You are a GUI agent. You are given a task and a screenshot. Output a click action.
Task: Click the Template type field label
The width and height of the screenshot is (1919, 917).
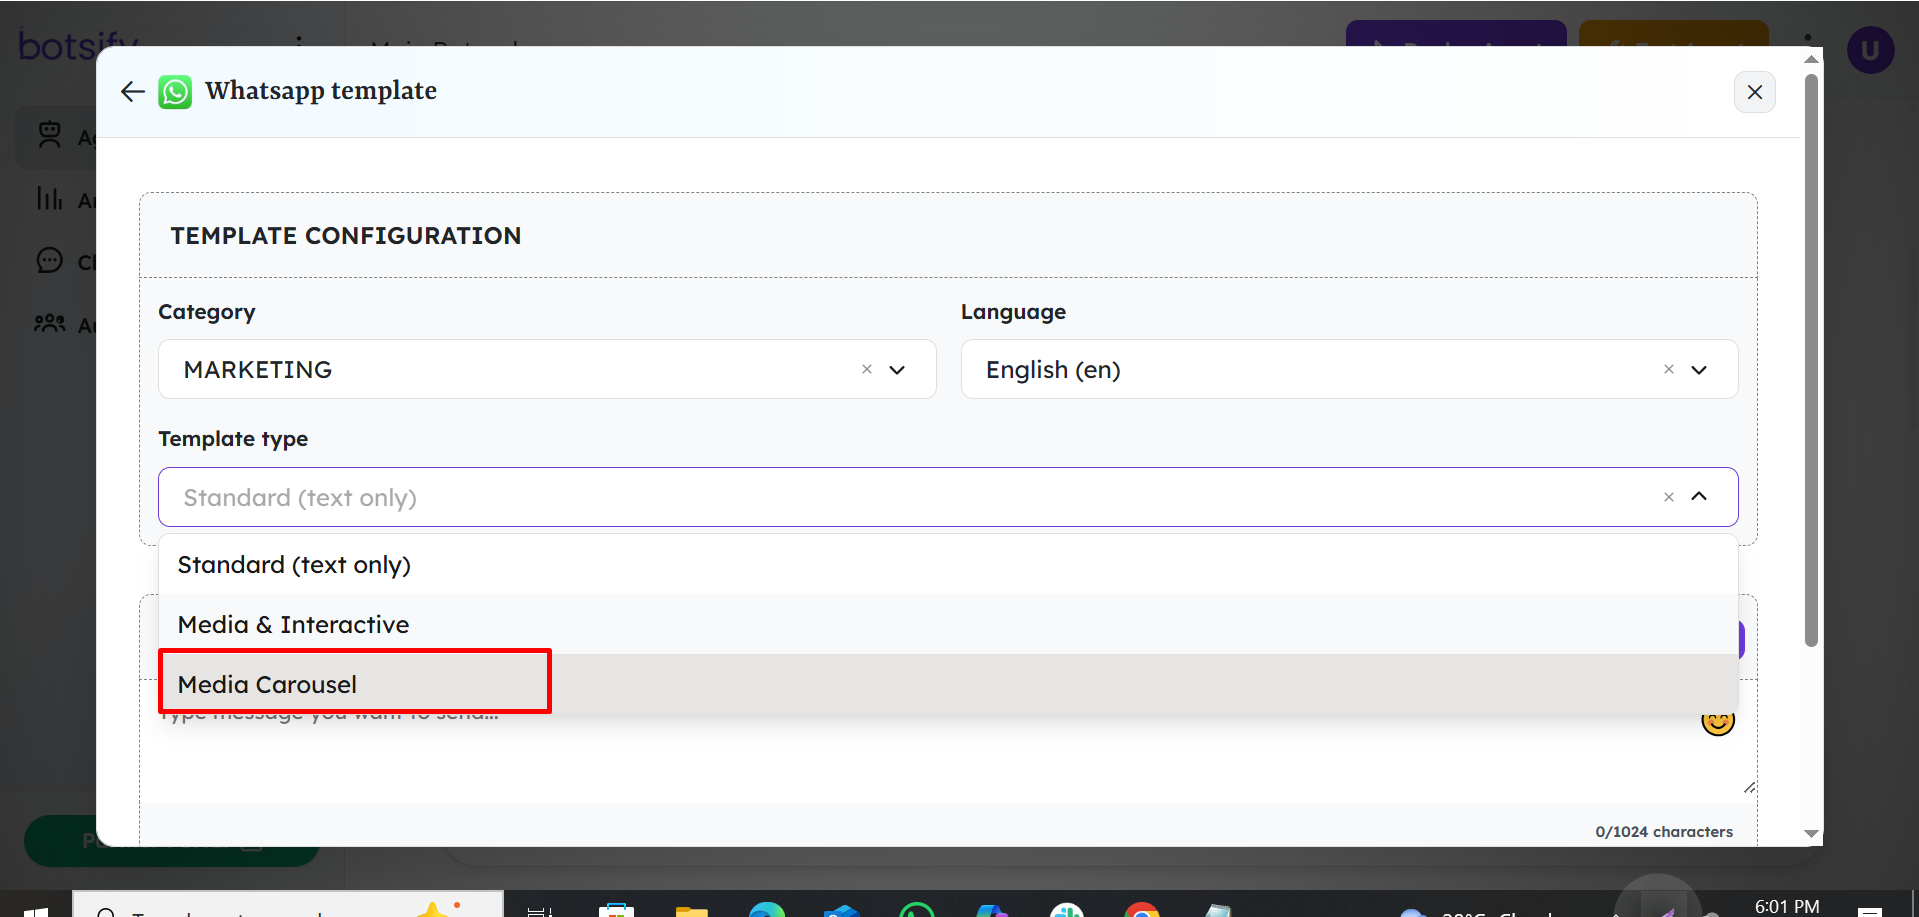(233, 439)
